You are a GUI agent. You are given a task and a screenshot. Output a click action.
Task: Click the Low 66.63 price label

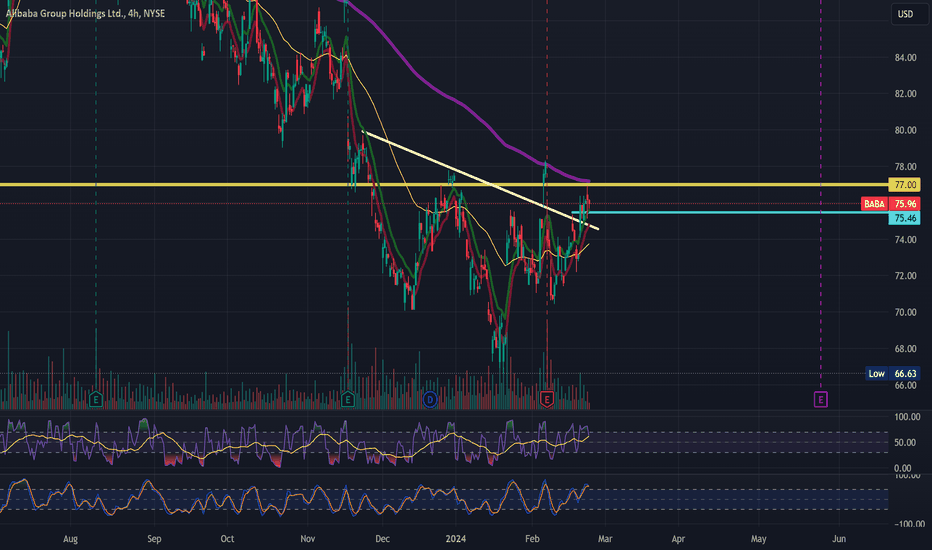[893, 373]
